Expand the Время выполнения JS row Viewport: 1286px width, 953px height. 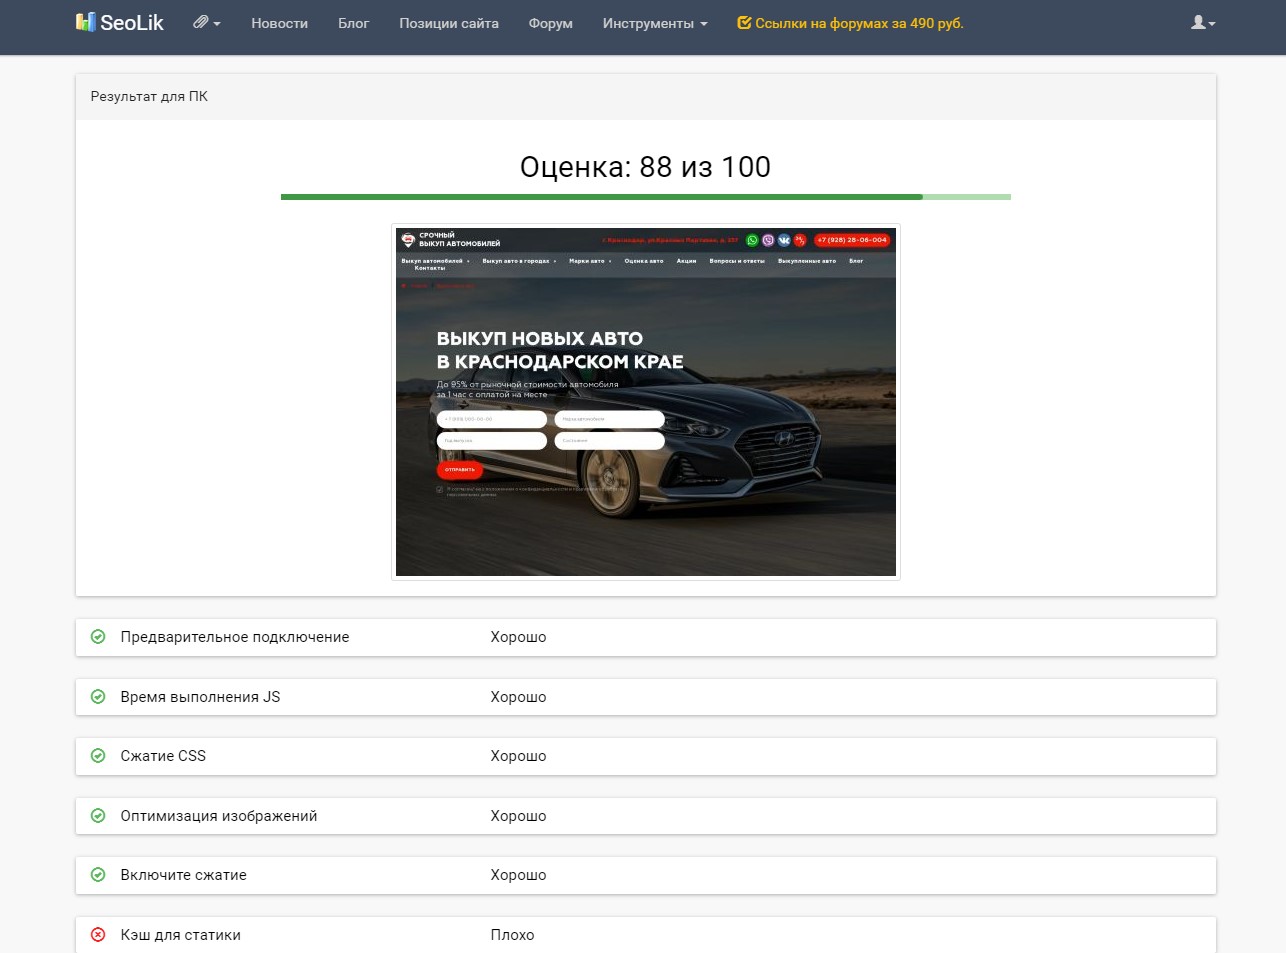[x=646, y=697]
